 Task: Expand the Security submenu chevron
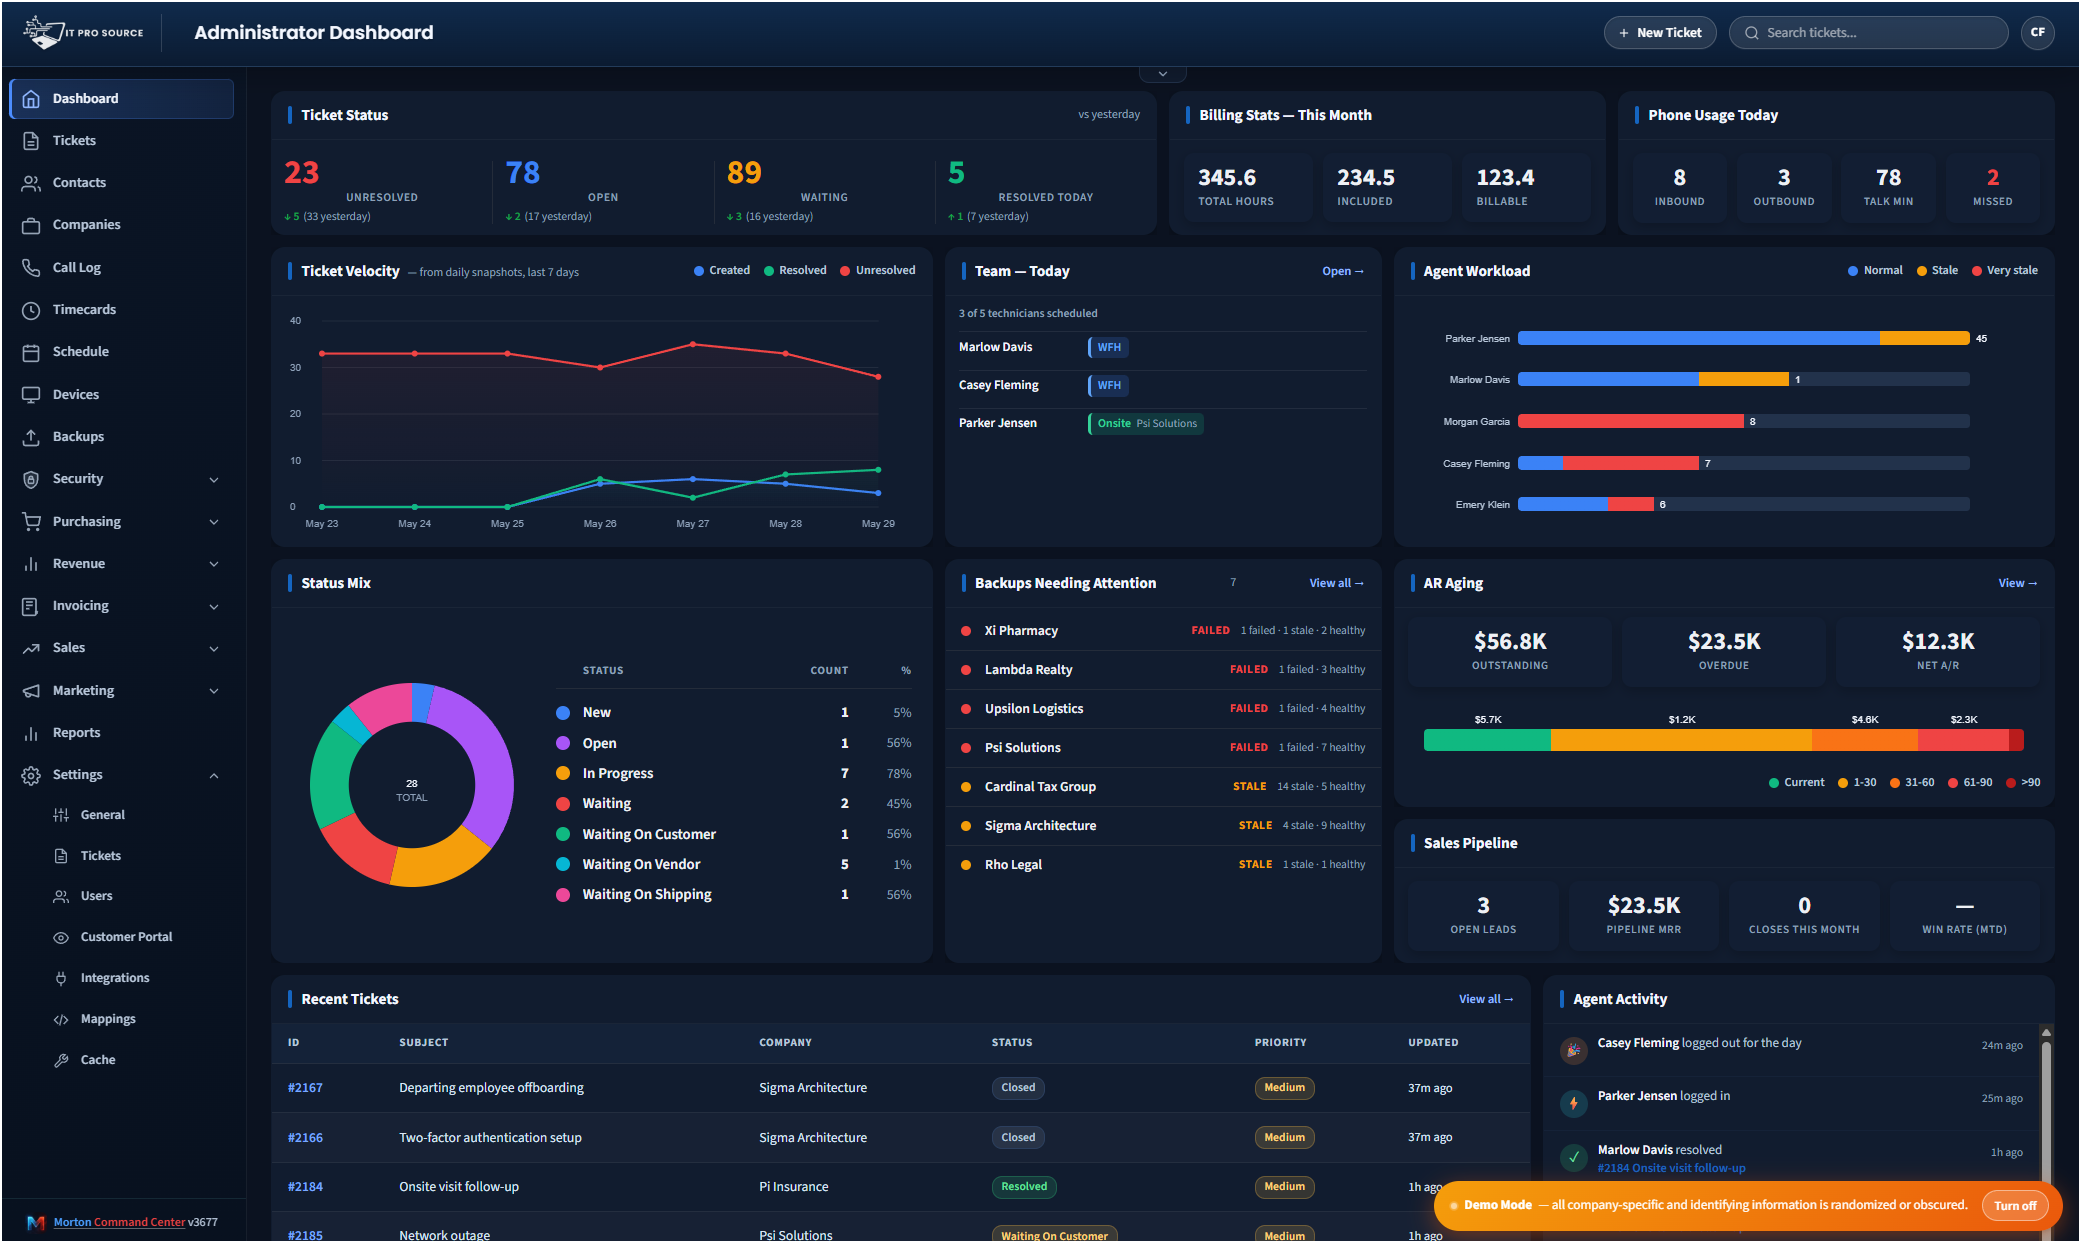click(214, 480)
